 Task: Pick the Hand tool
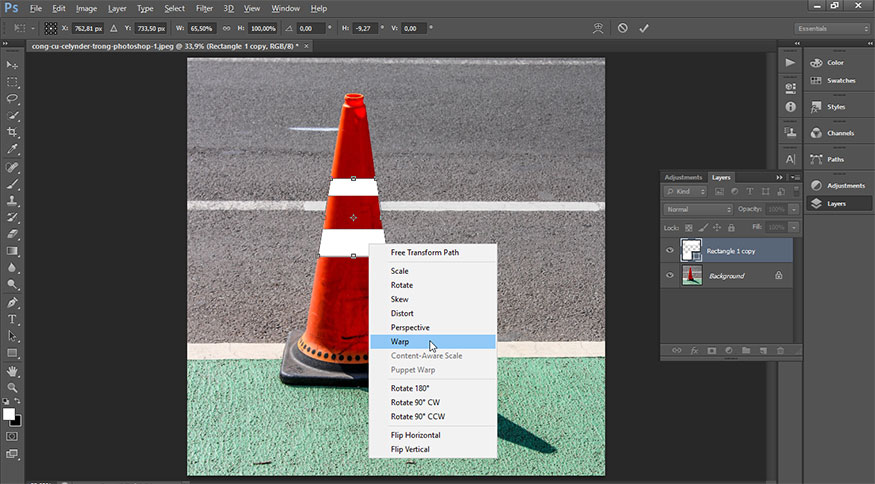[x=13, y=370]
